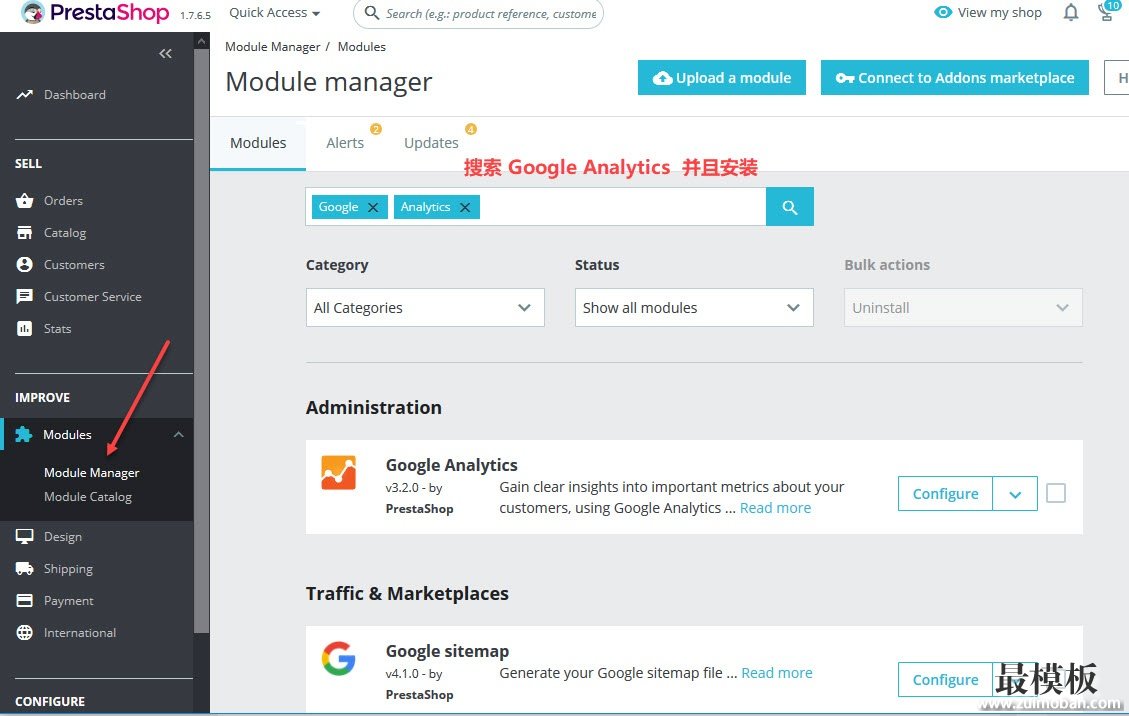The height and width of the screenshot is (716, 1129).
Task: Open Customer Service menu text
Action: tap(93, 297)
